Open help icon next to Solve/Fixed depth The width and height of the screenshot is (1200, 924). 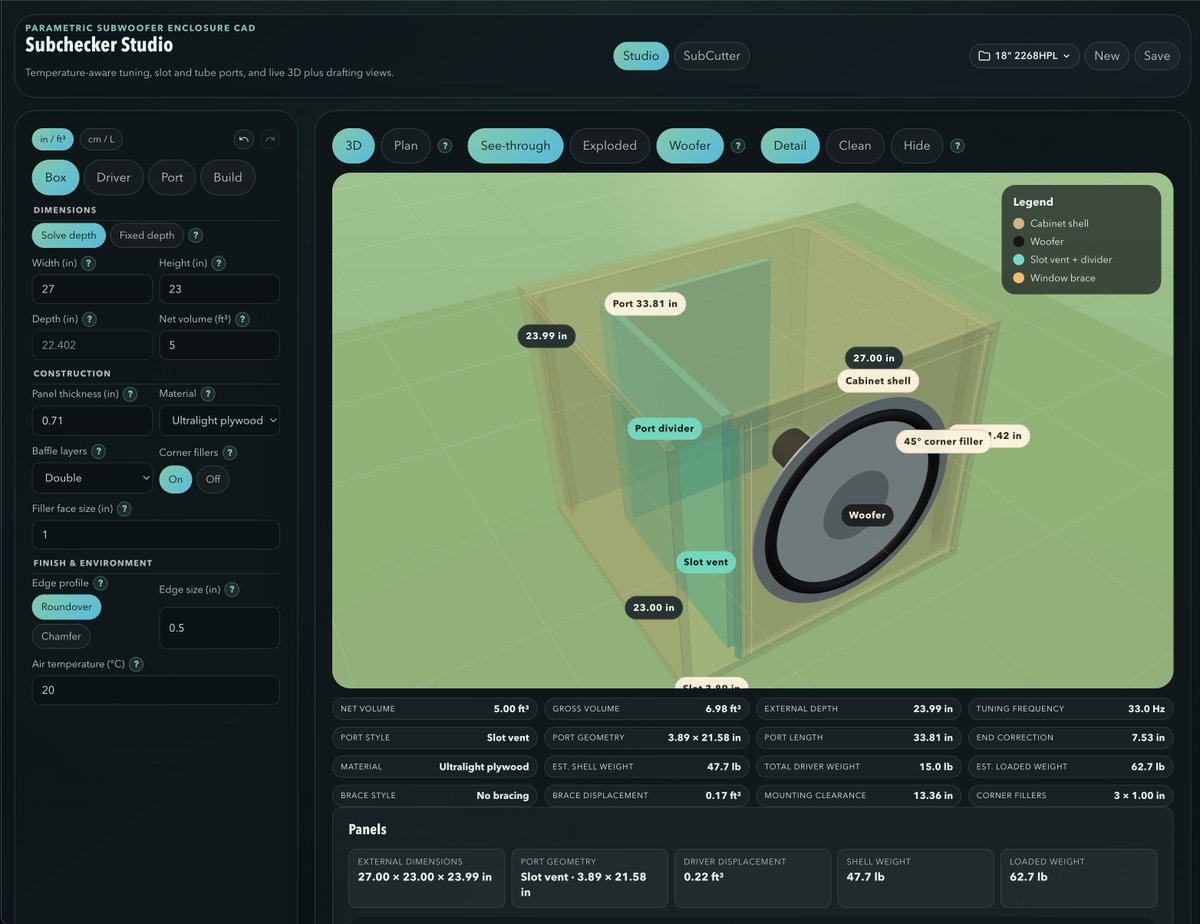click(x=196, y=235)
